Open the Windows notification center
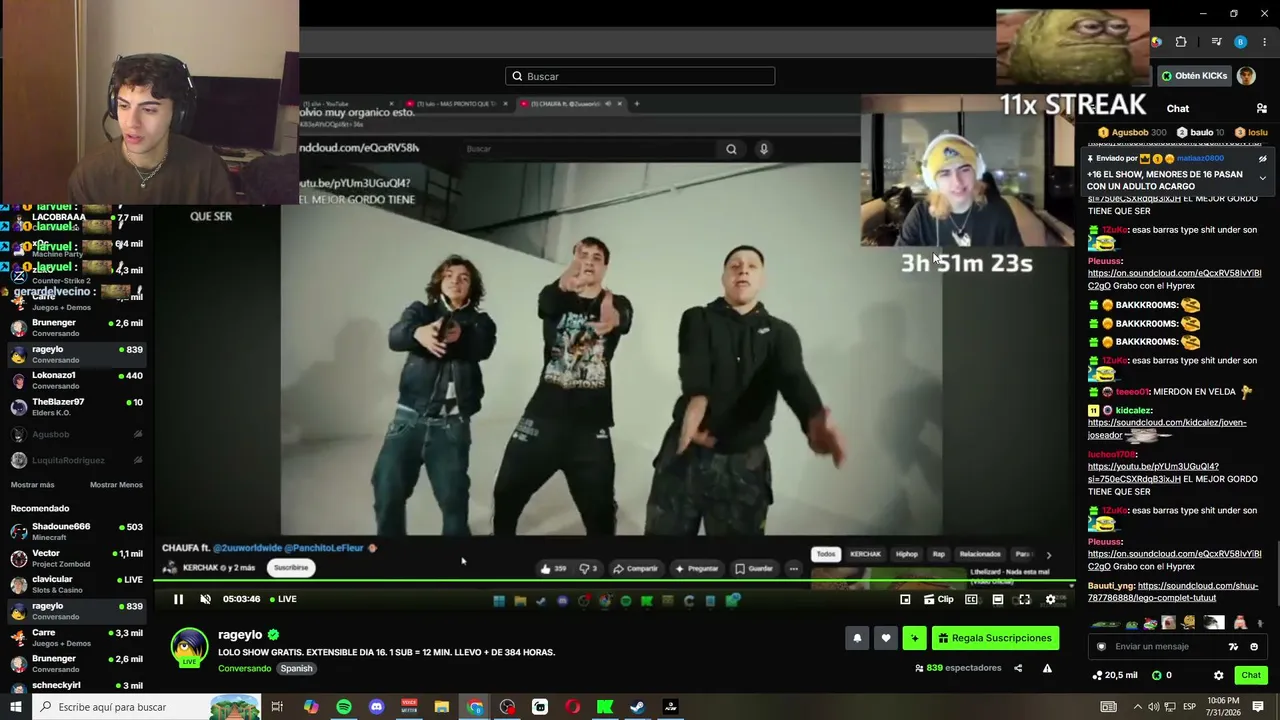Viewport: 1280px width, 720px height. 1258,707
